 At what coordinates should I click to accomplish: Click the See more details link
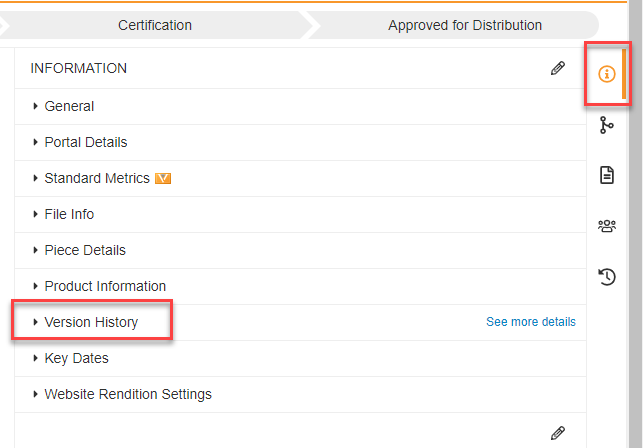531,322
